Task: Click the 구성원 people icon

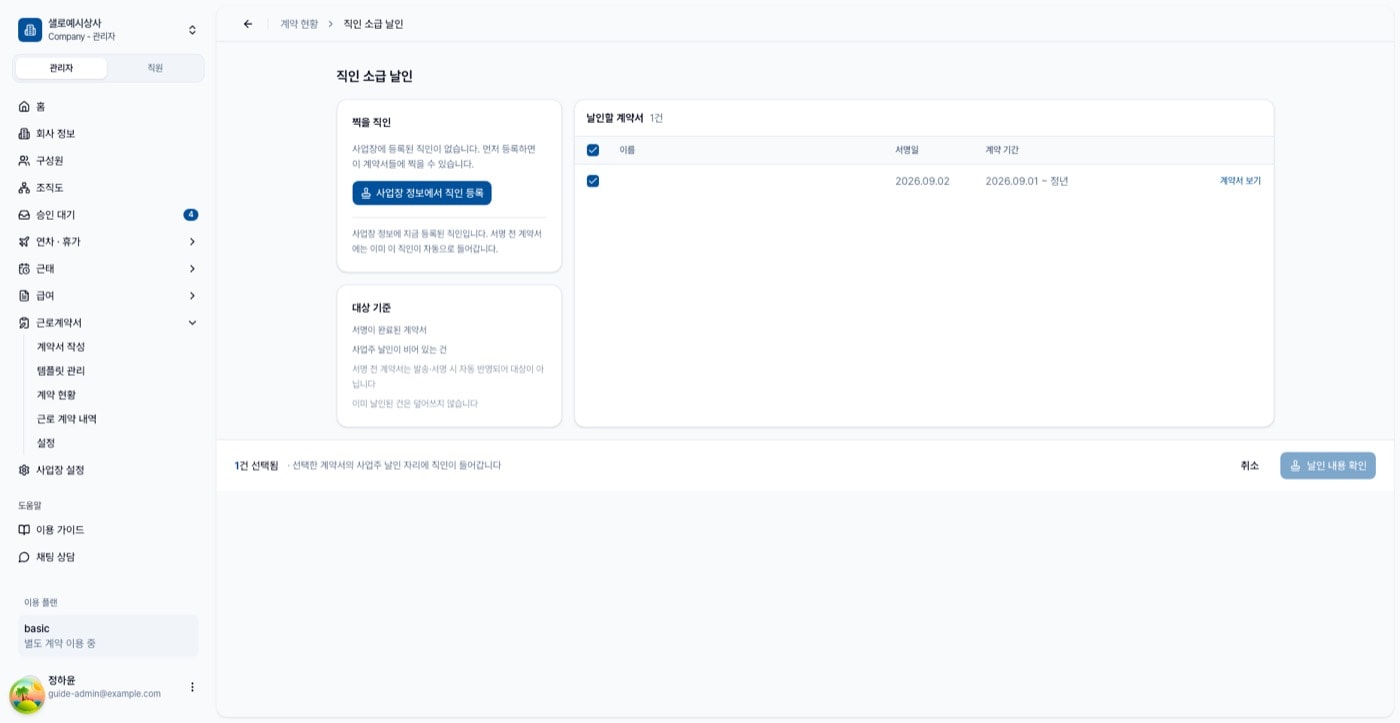Action: (24, 160)
